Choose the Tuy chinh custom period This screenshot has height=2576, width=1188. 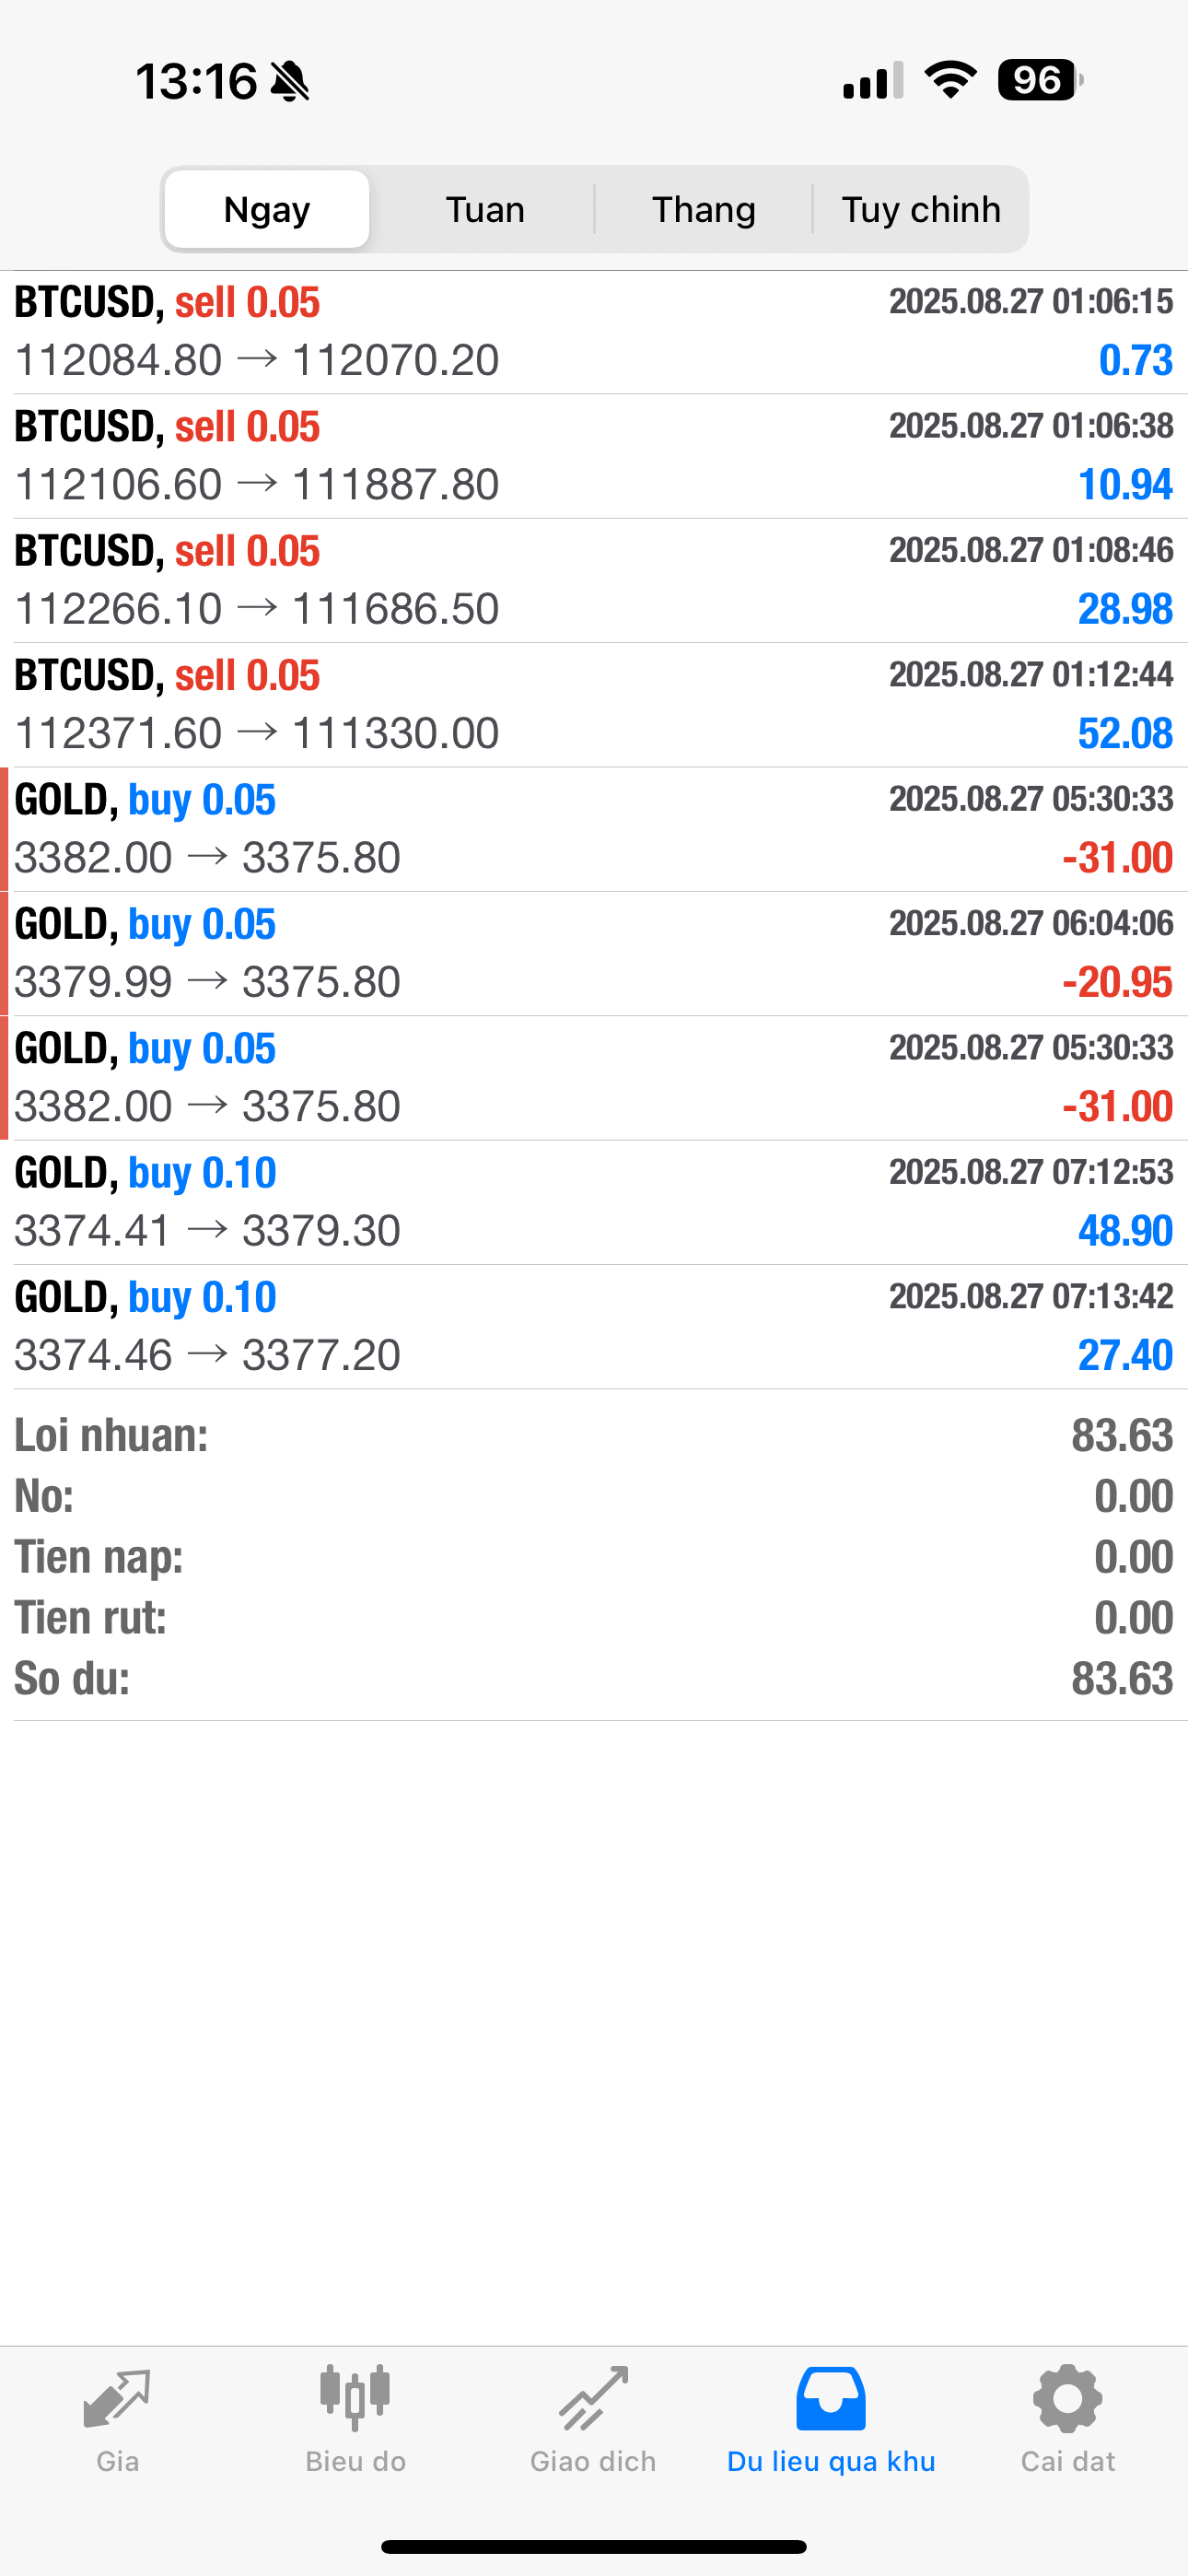coord(921,210)
